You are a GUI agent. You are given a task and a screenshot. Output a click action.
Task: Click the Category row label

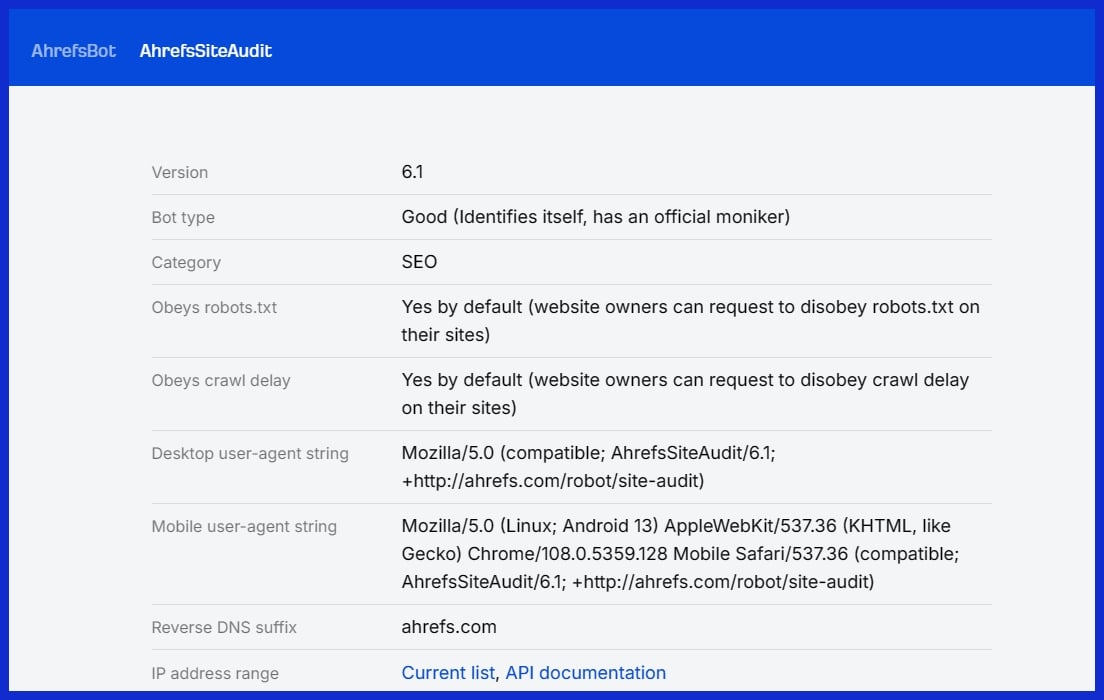(x=186, y=262)
